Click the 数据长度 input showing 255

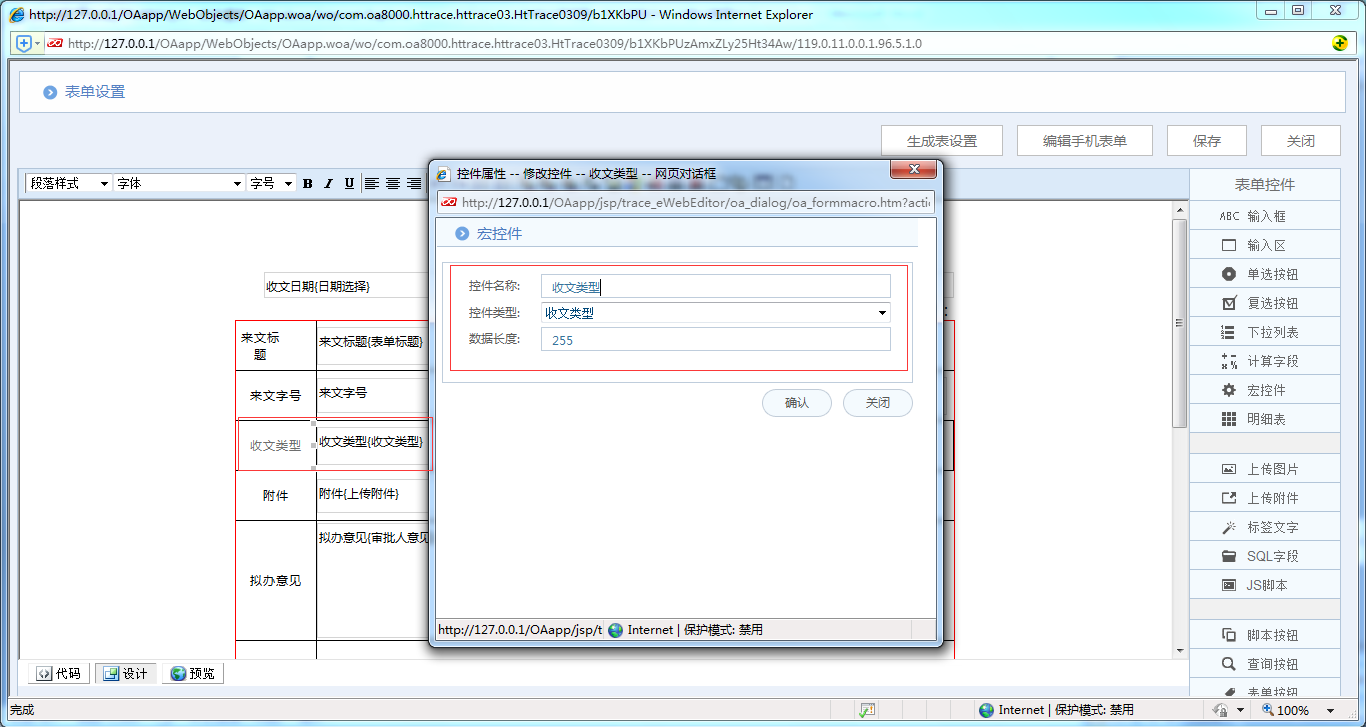click(714, 338)
